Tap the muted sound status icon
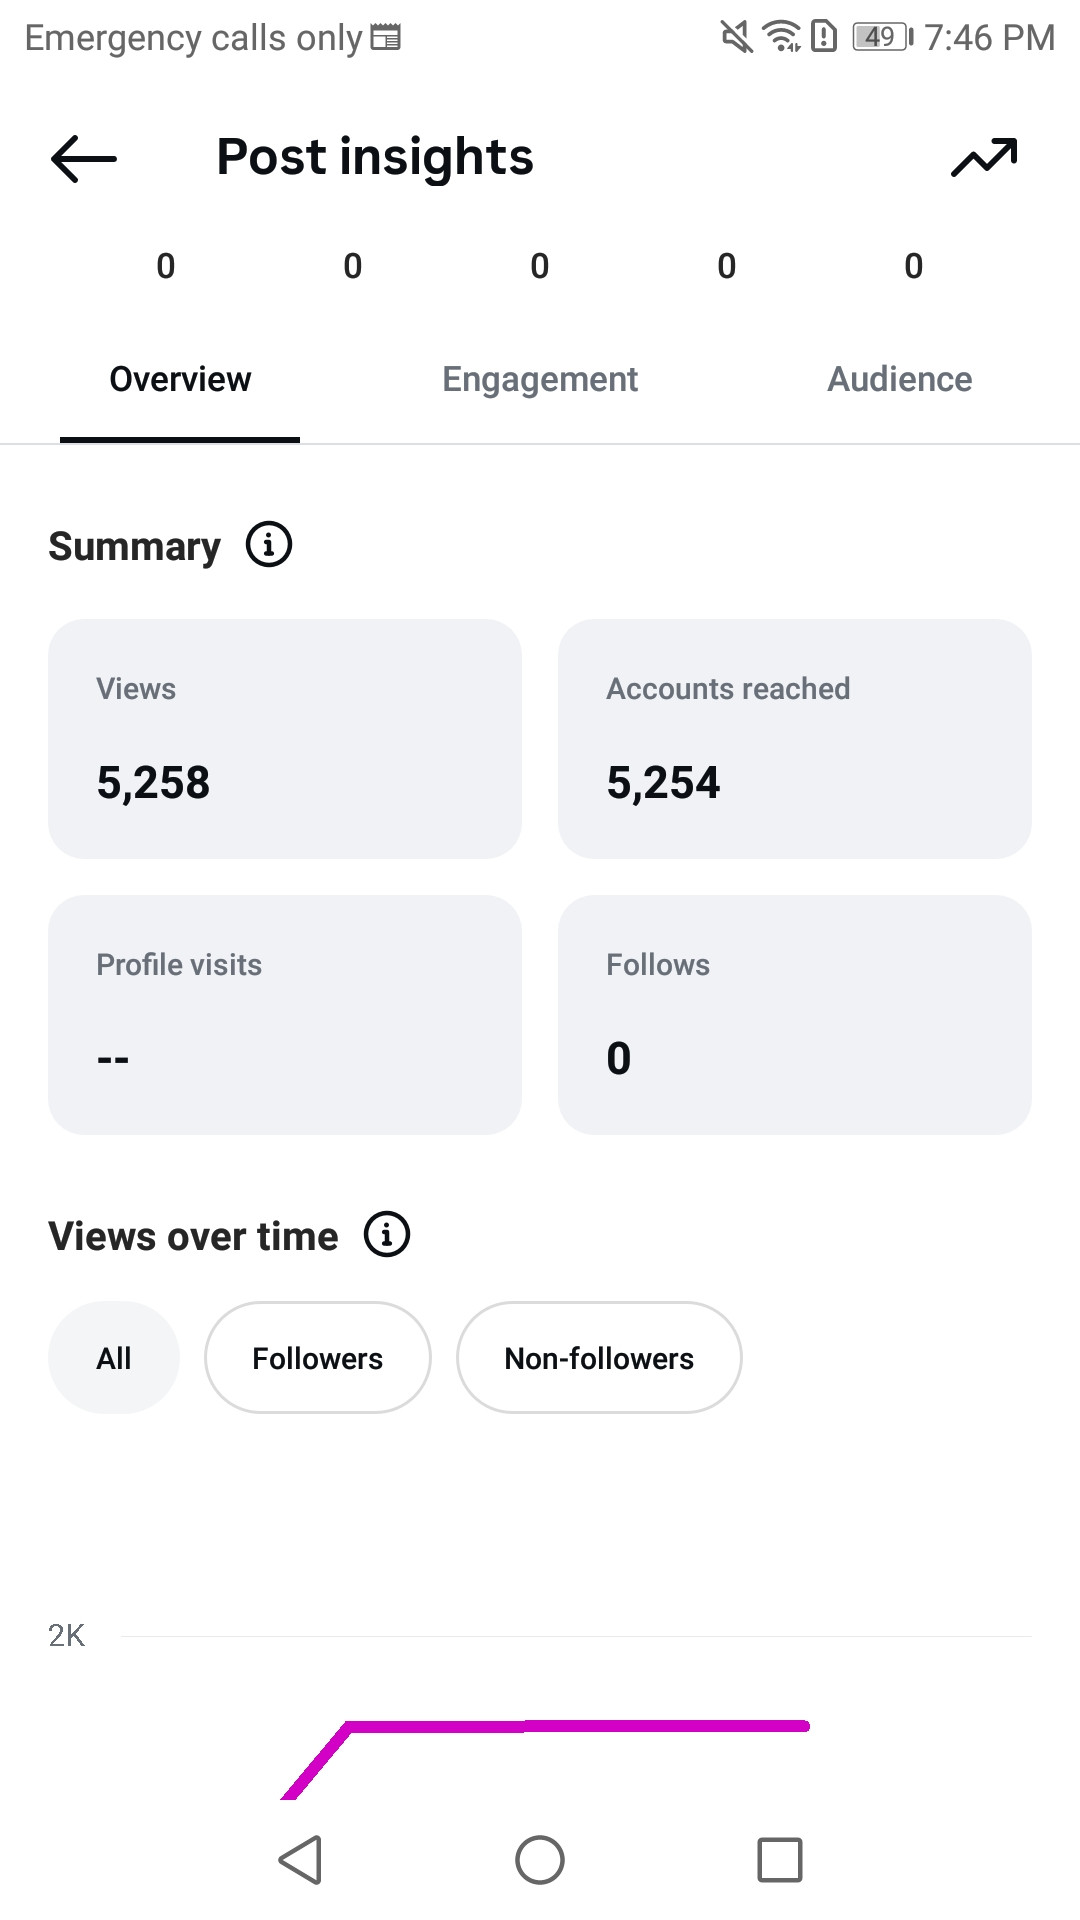Image resolution: width=1080 pixels, height=1920 pixels. click(736, 37)
